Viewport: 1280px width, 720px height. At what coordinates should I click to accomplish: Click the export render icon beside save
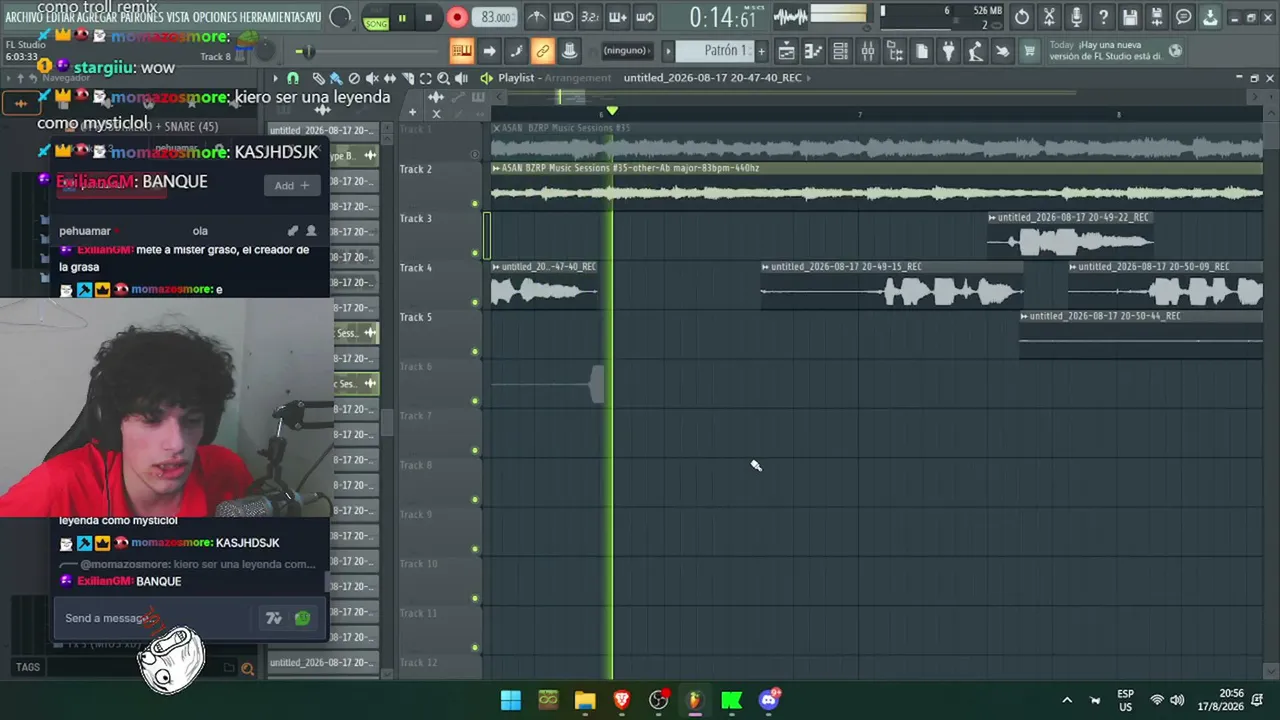coord(1157,17)
